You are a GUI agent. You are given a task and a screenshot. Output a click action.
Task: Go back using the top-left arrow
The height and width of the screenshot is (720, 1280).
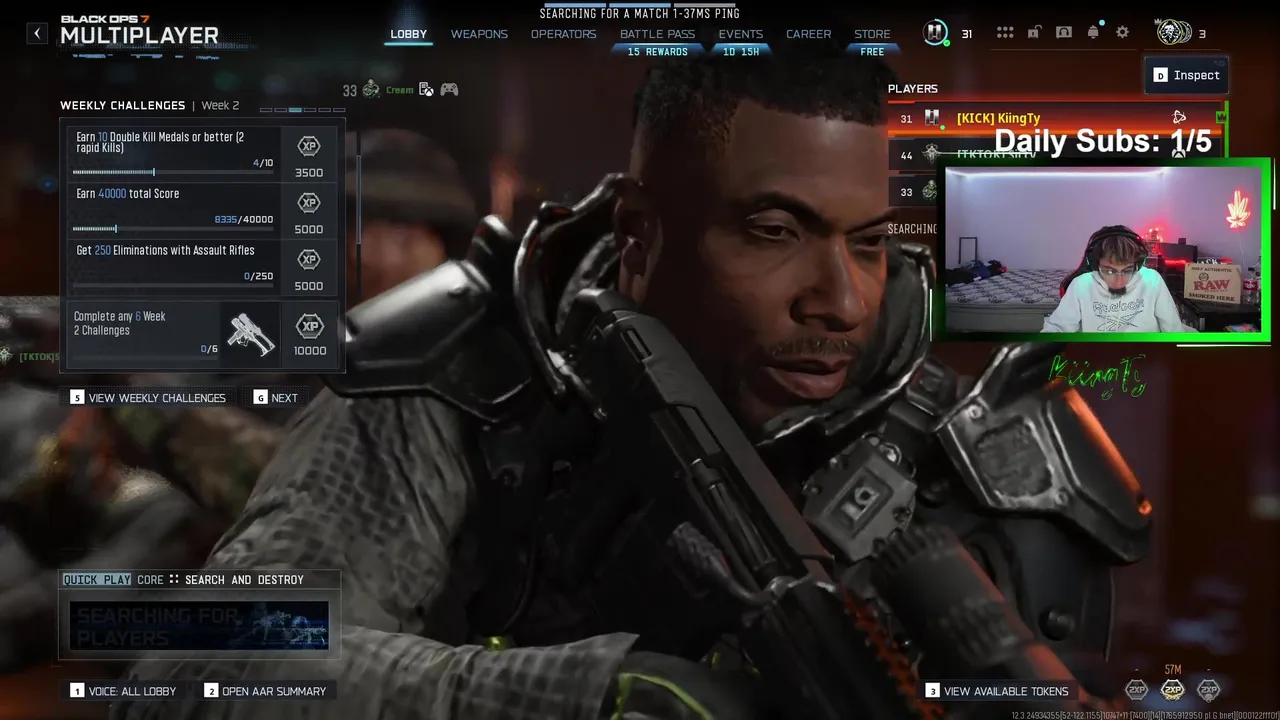tap(37, 33)
